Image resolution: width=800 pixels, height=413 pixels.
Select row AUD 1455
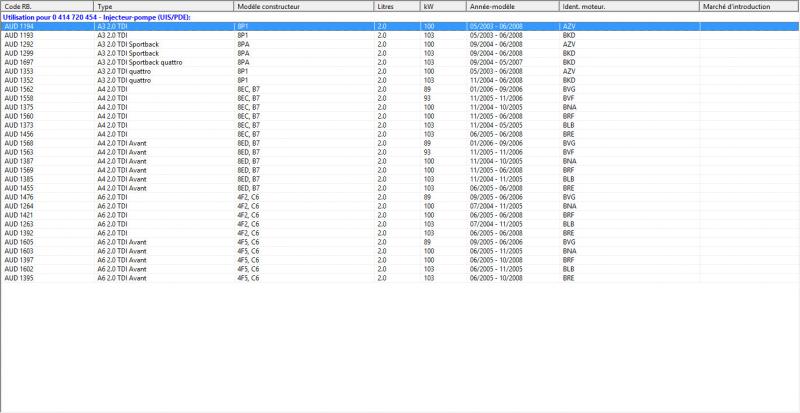pyautogui.click(x=400, y=188)
